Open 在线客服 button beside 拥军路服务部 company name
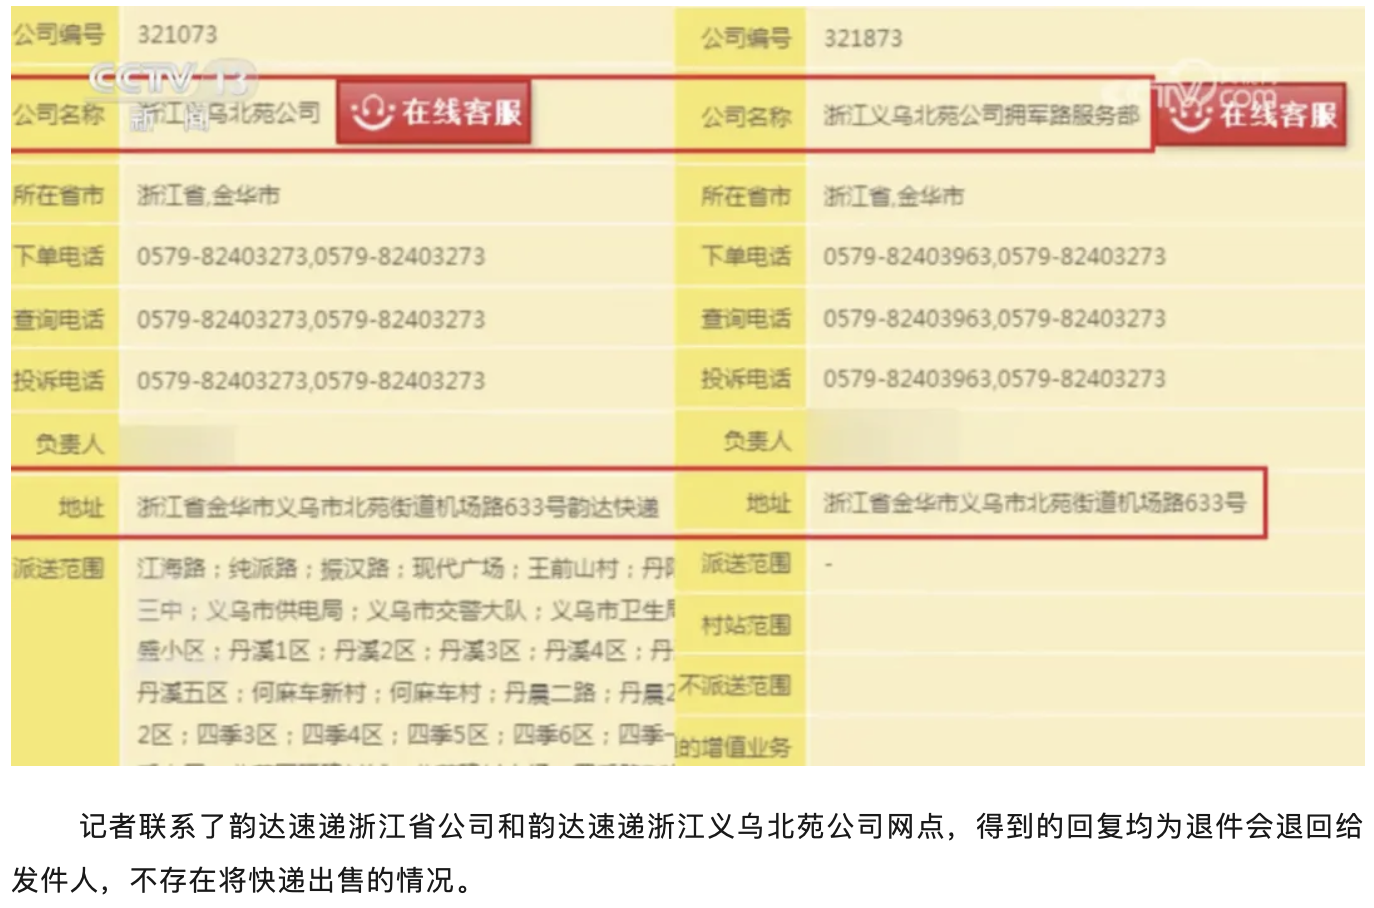The height and width of the screenshot is (908, 1374). coord(1251,114)
